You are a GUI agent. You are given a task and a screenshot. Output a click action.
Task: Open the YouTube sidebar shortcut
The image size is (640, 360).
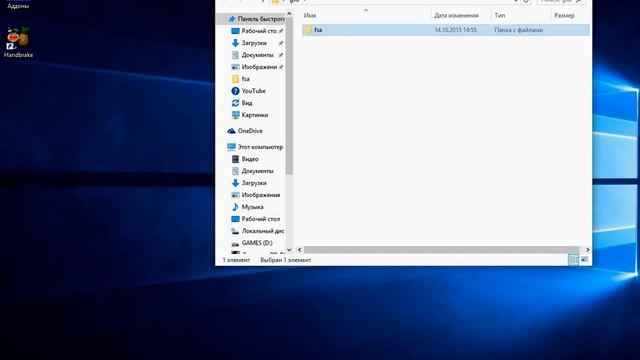coord(249,91)
